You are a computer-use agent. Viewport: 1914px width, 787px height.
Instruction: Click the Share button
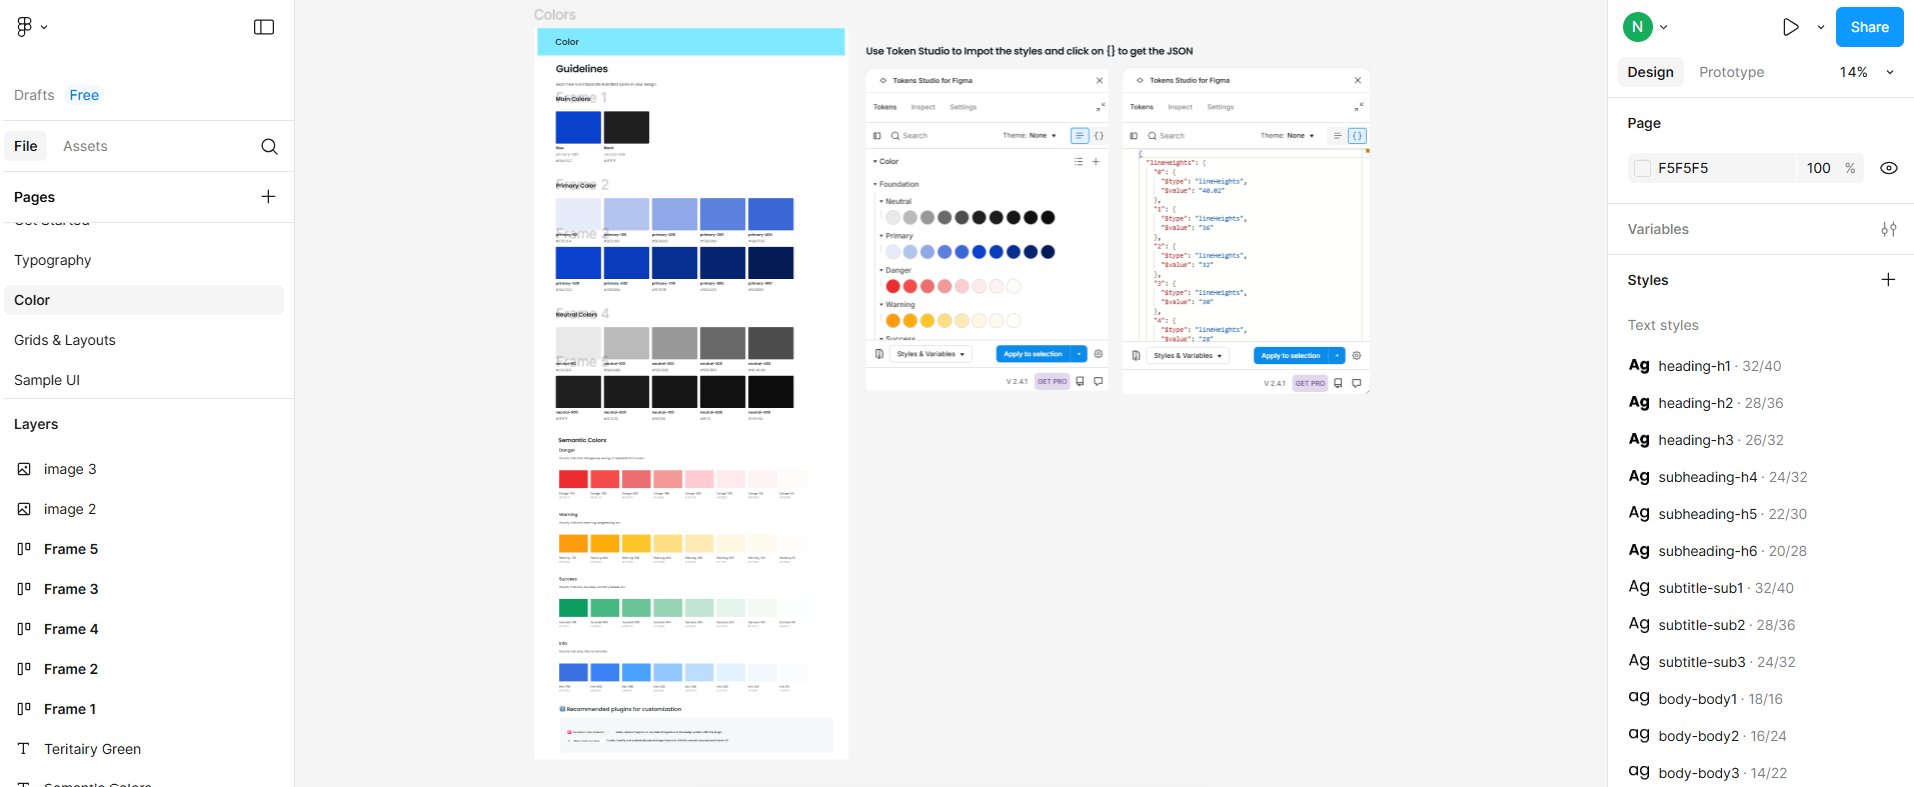(x=1869, y=27)
